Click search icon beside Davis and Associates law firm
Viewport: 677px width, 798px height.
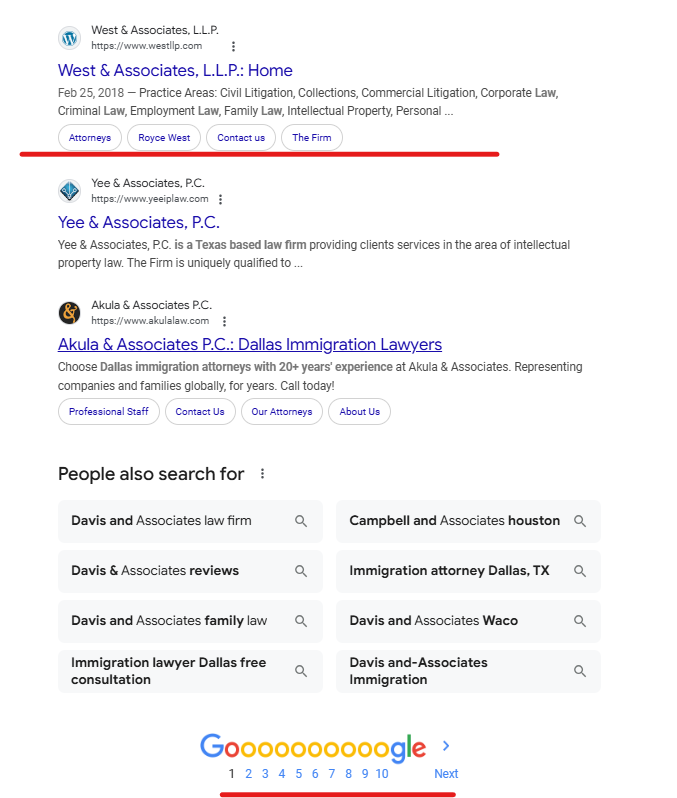click(x=301, y=521)
